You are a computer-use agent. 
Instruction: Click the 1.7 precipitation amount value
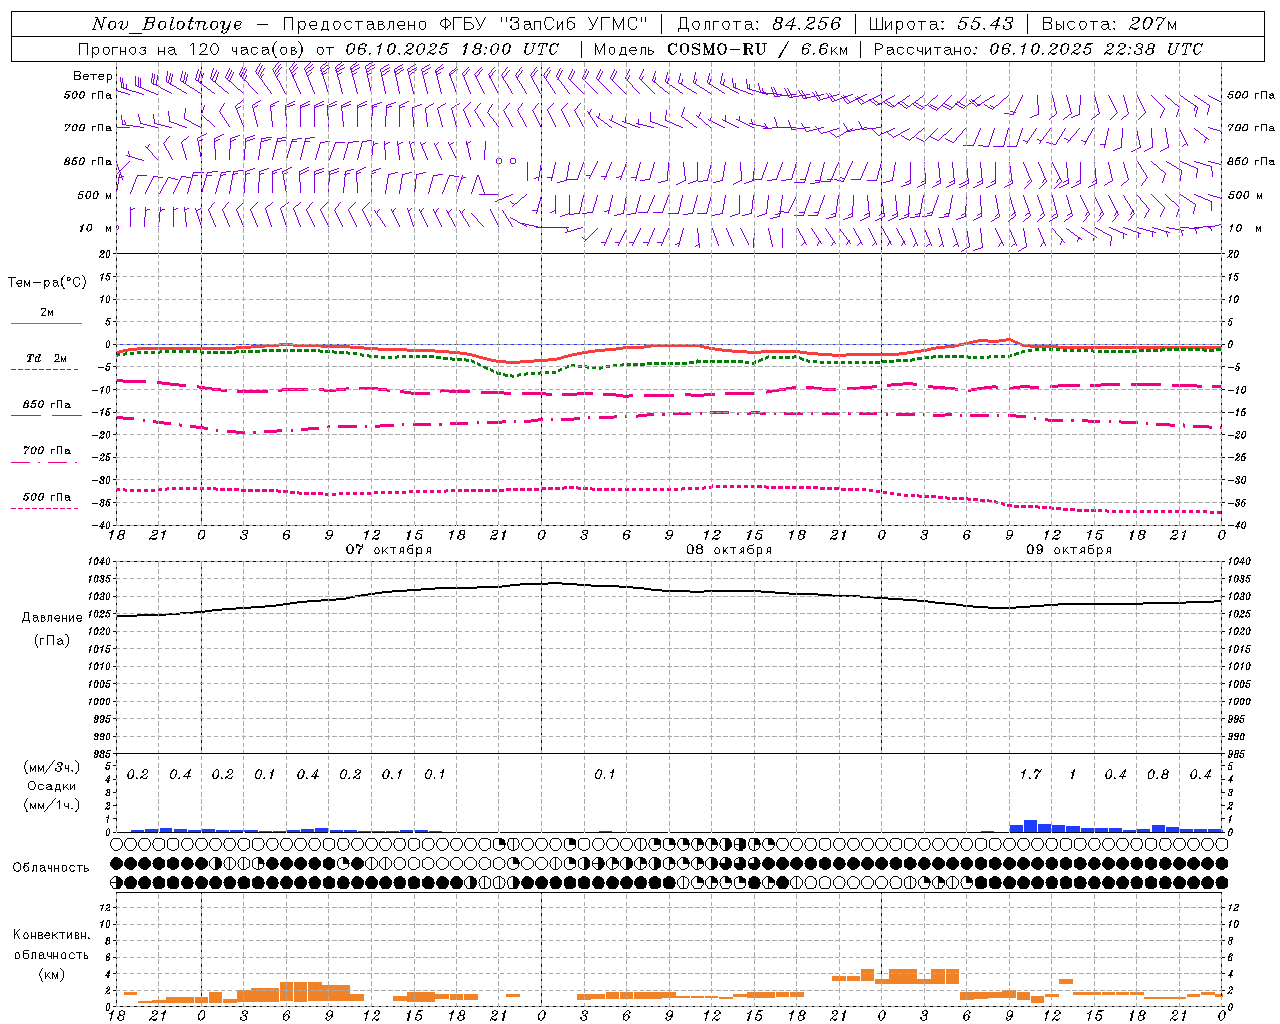tap(1030, 775)
